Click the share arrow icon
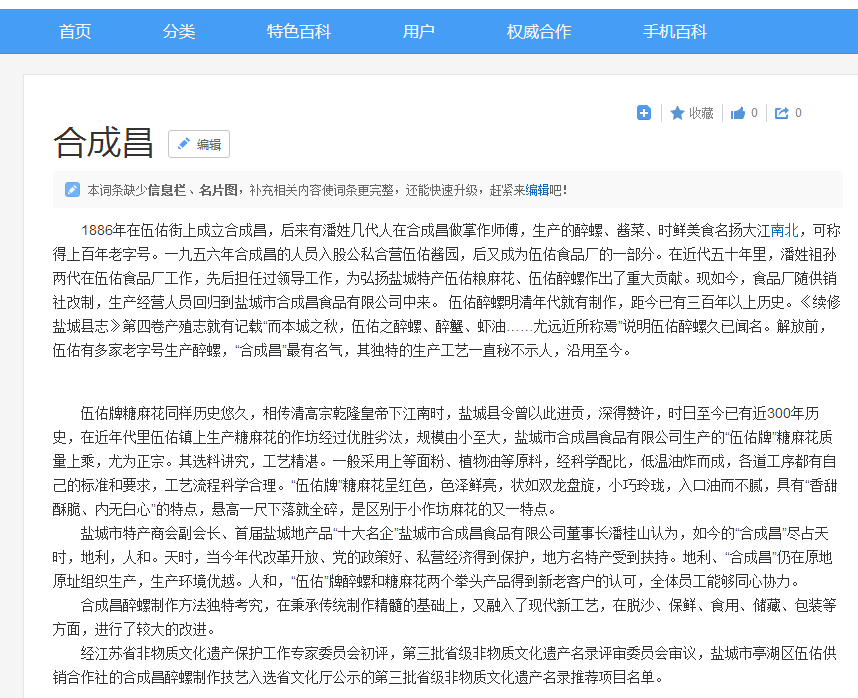Viewport: 858px width, 698px height. (781, 113)
